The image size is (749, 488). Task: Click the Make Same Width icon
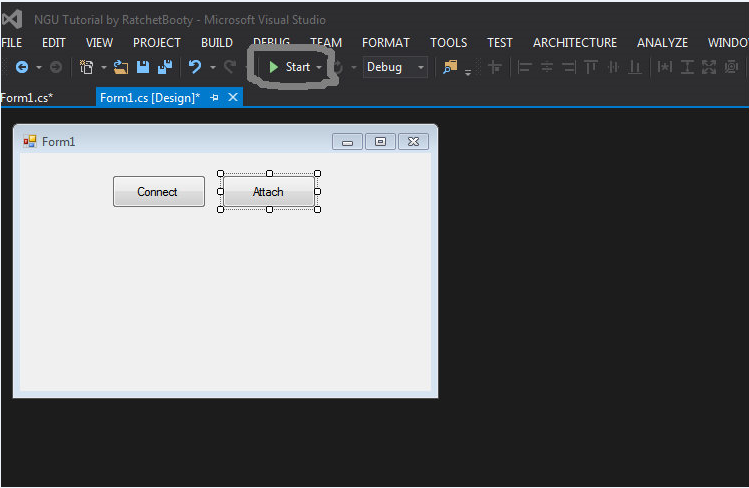[664, 67]
